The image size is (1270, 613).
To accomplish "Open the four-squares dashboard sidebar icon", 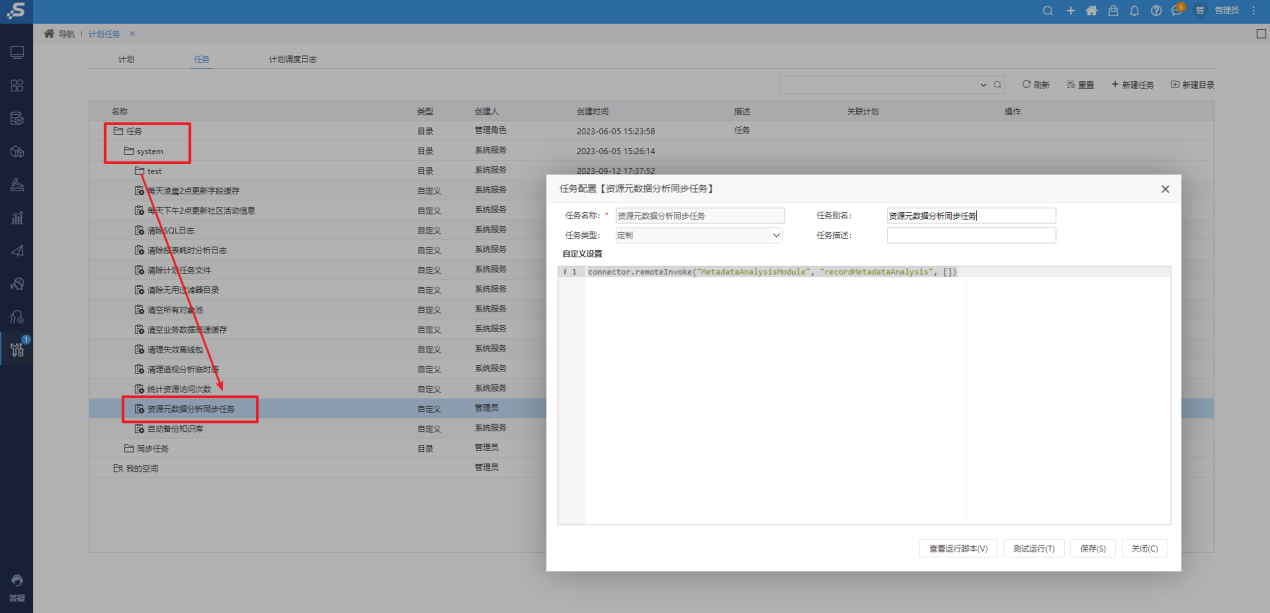I will click(17, 85).
